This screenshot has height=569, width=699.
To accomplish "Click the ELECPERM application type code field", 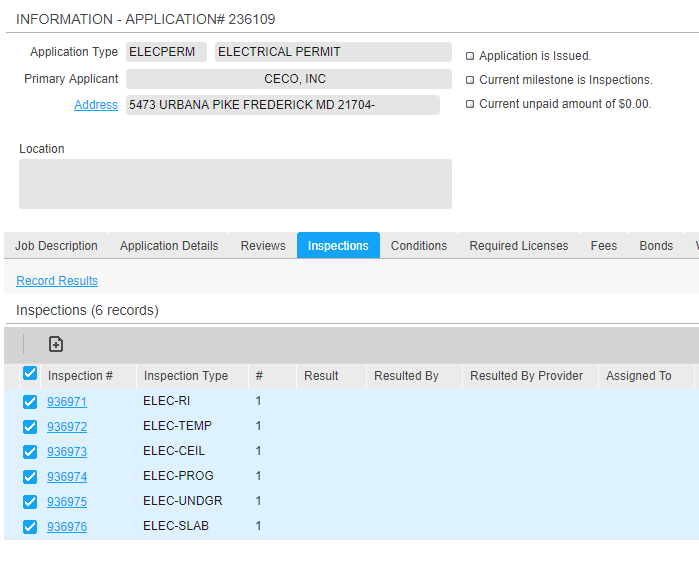I will [166, 52].
